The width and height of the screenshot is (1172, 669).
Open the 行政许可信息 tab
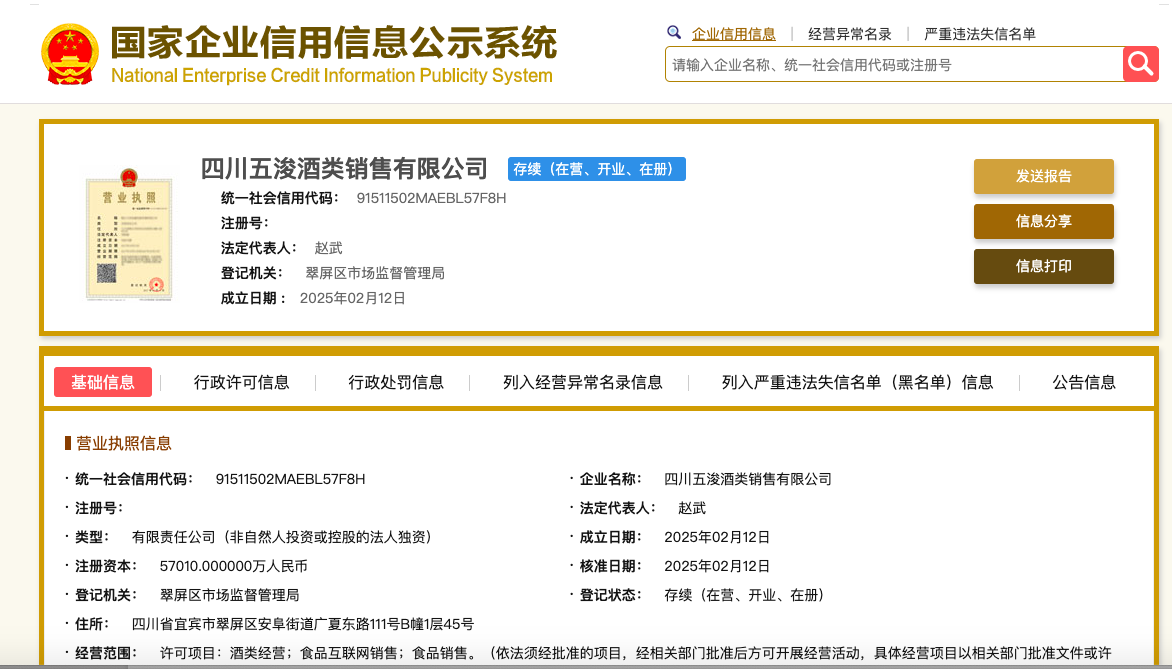click(x=241, y=382)
